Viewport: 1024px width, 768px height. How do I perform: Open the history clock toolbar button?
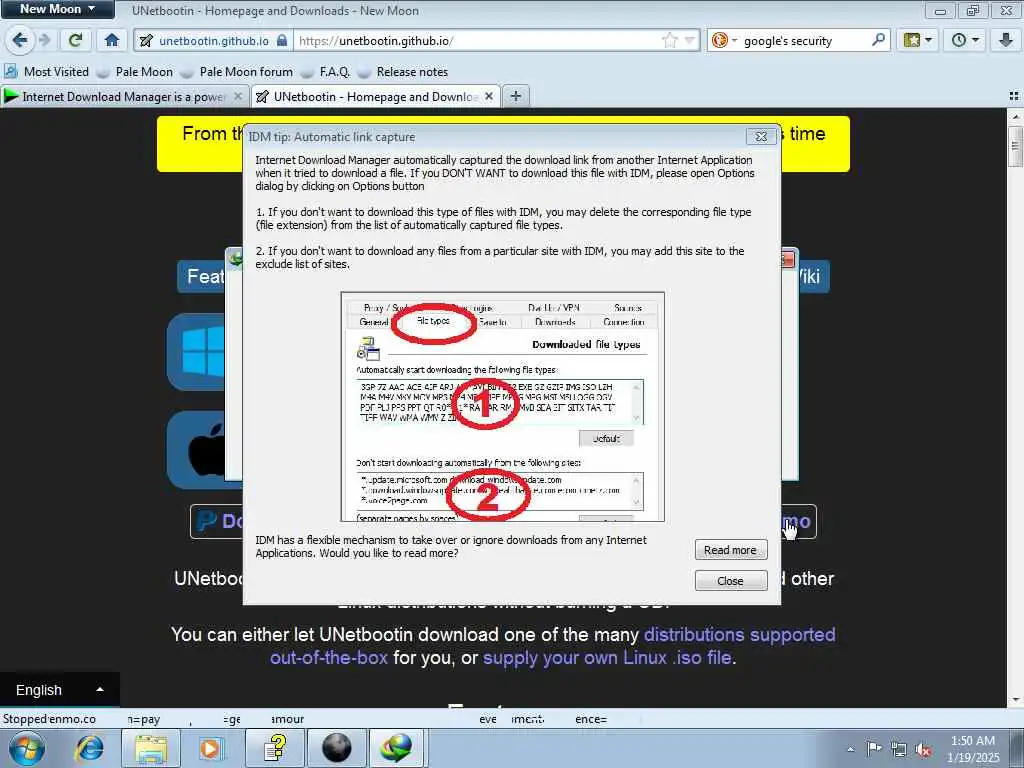coord(965,40)
